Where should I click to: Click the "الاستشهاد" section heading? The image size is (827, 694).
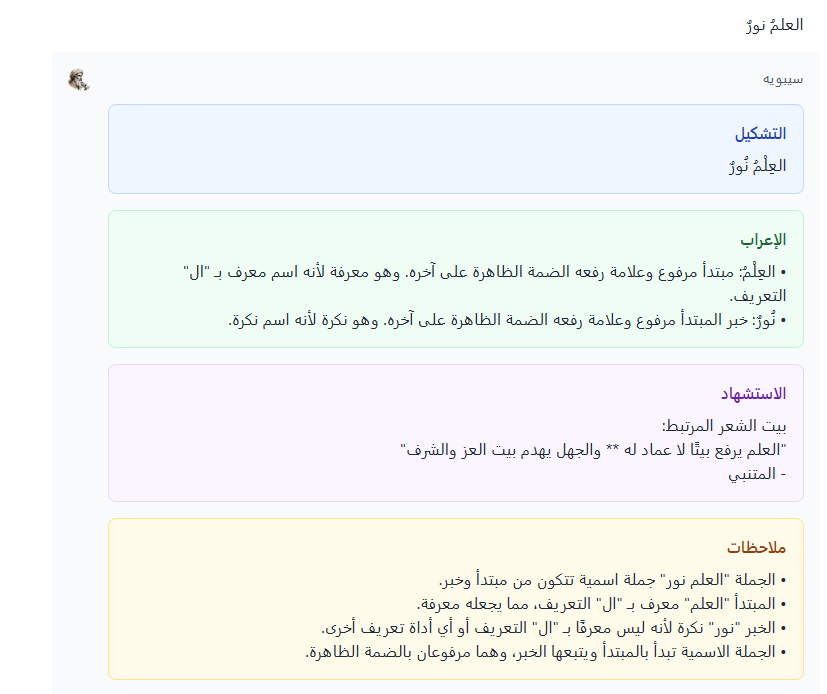pyautogui.click(x=753, y=393)
